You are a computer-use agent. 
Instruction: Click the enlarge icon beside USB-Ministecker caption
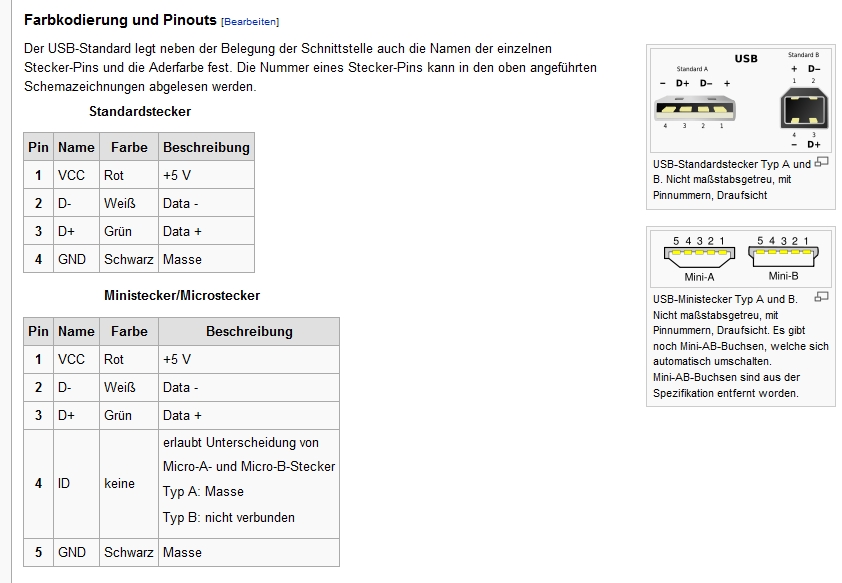click(821, 296)
